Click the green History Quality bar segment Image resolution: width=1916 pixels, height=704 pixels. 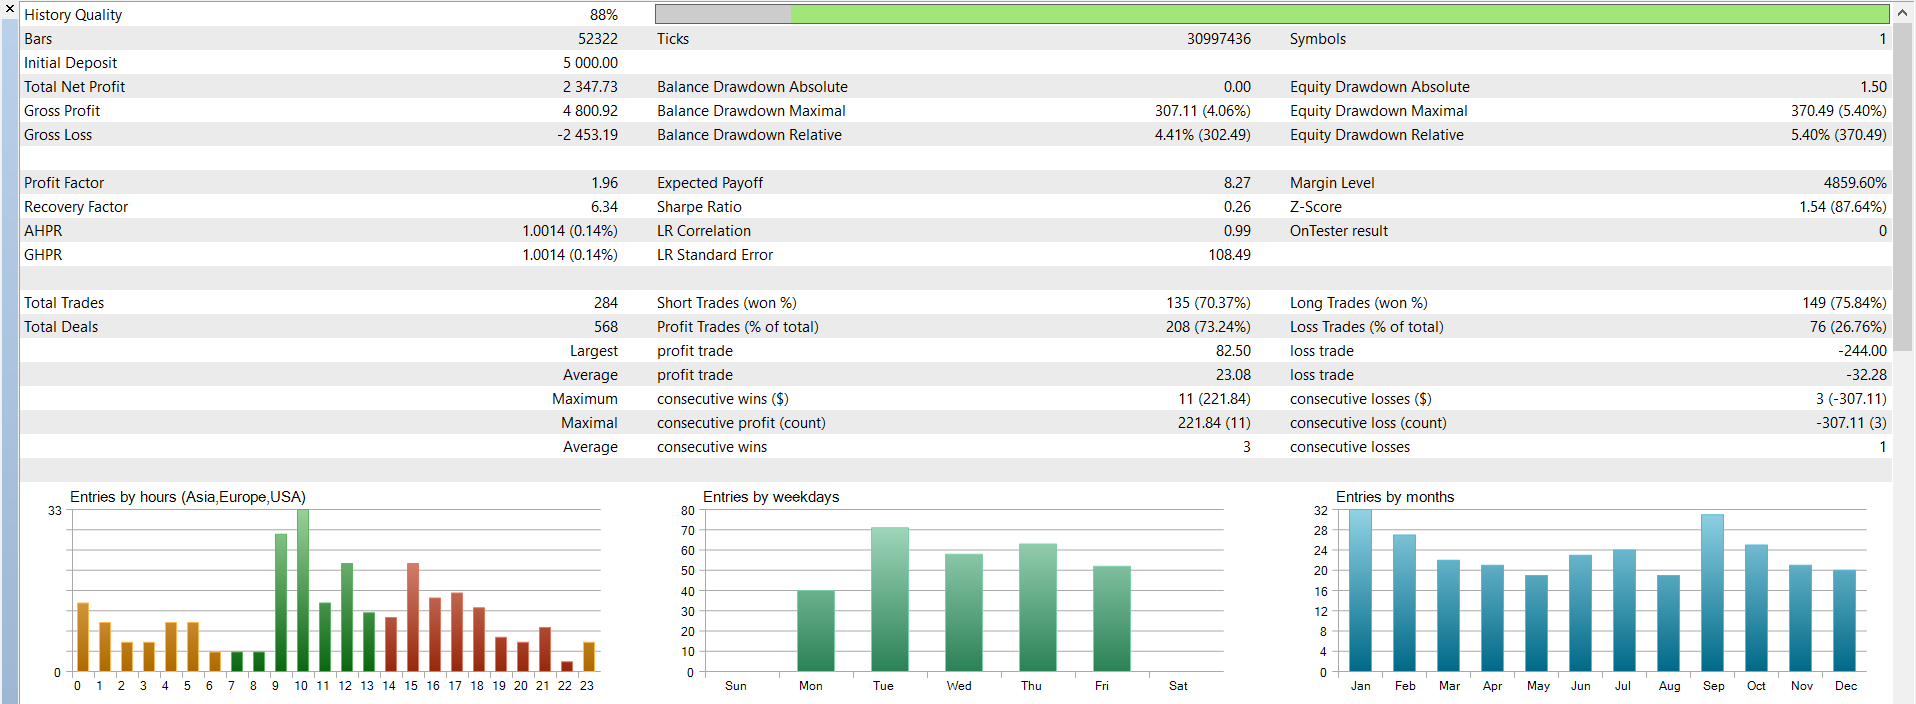tap(1339, 14)
